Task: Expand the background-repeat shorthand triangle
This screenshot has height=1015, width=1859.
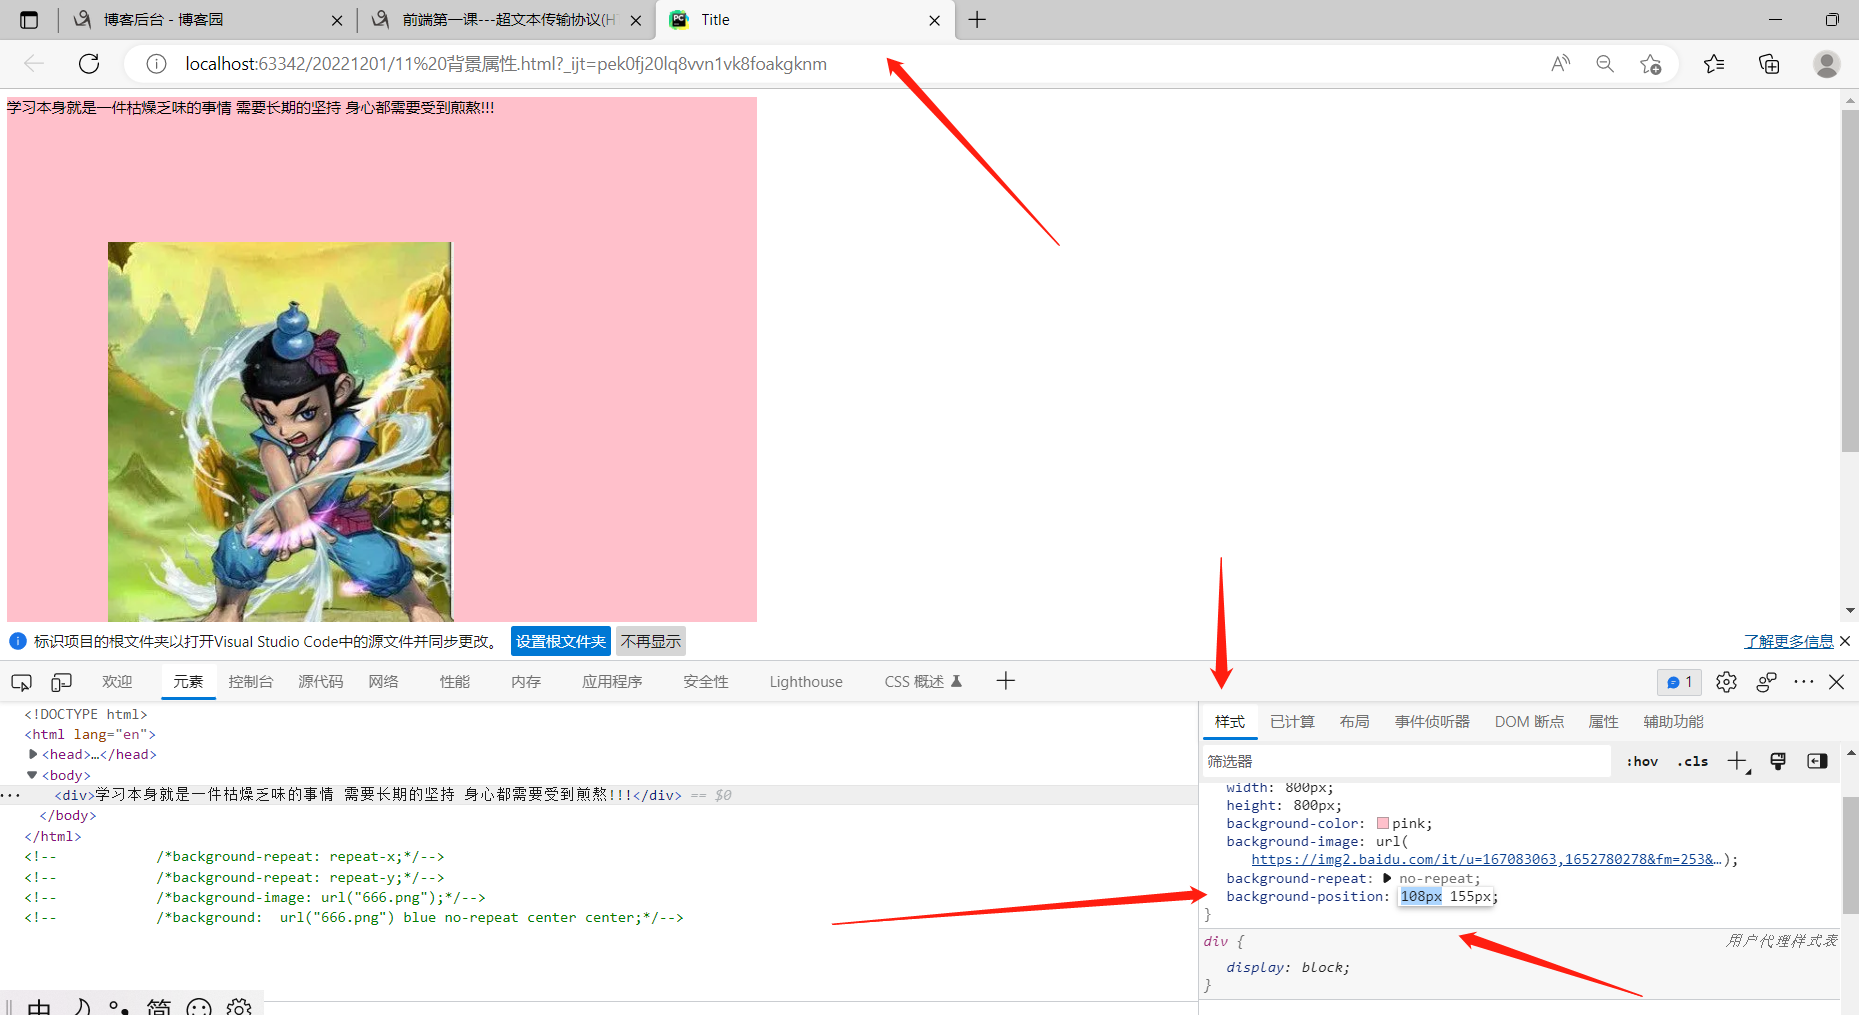Action: [1387, 878]
